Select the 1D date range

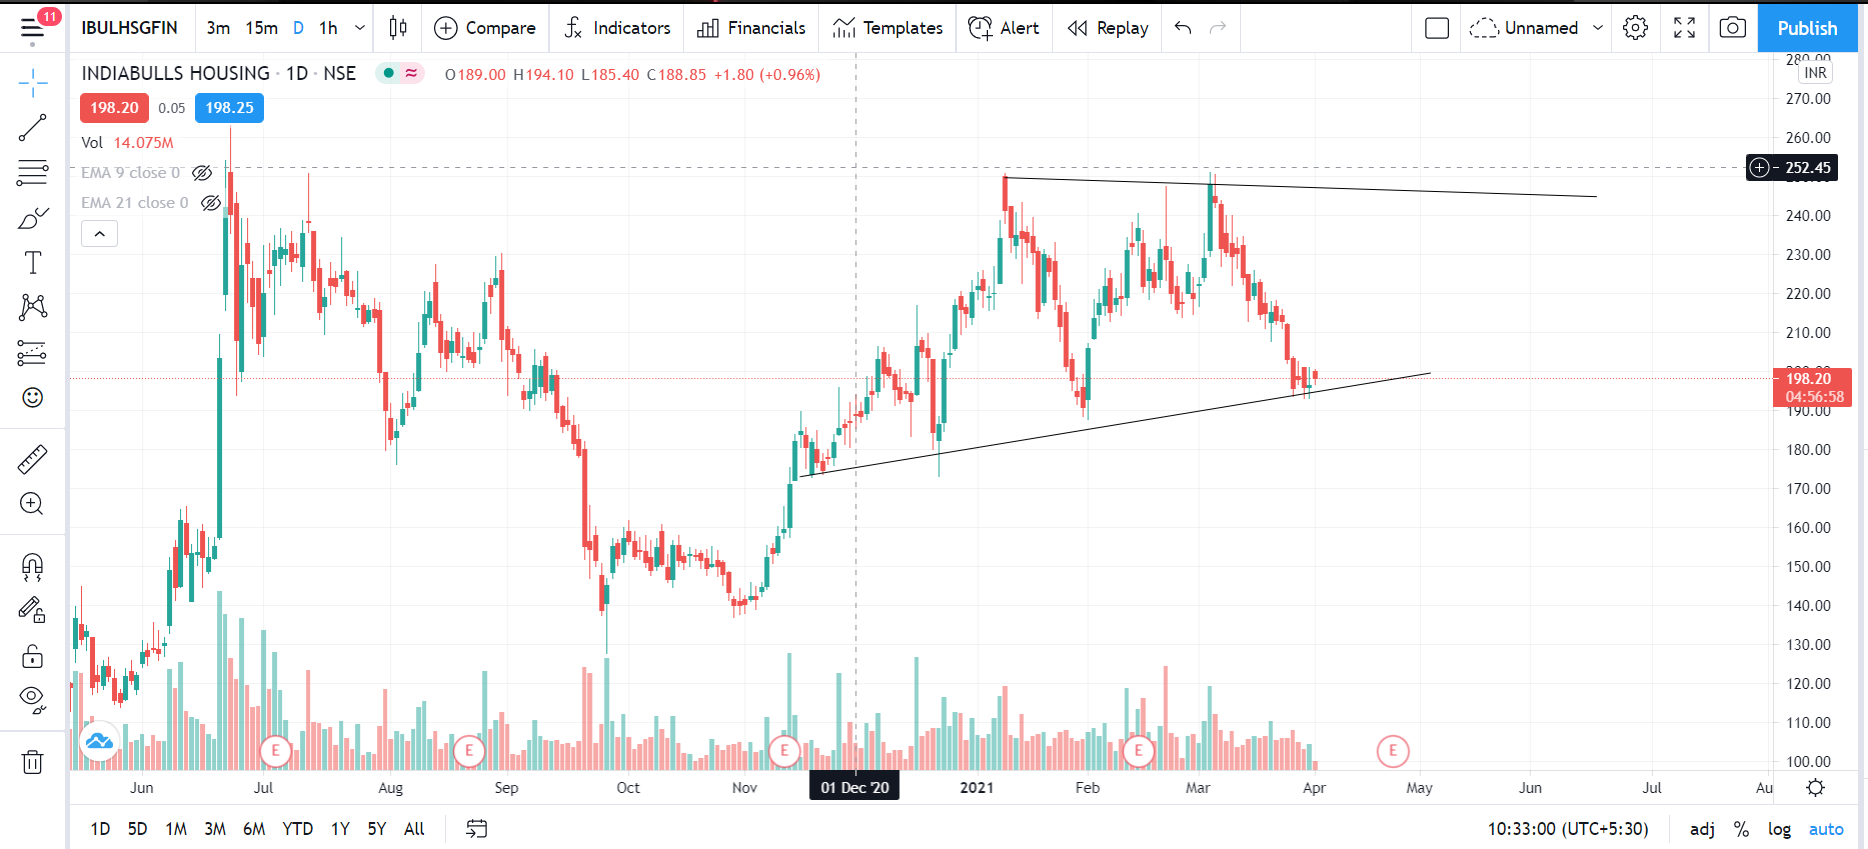pos(100,829)
